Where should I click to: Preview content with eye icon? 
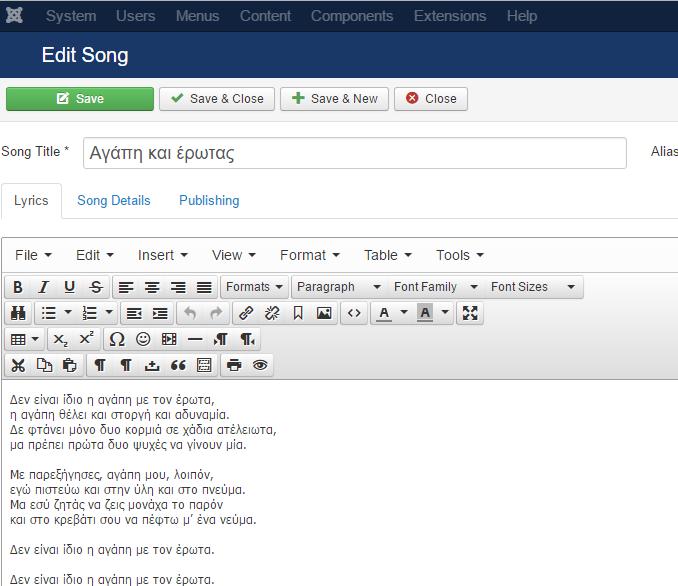(x=260, y=366)
